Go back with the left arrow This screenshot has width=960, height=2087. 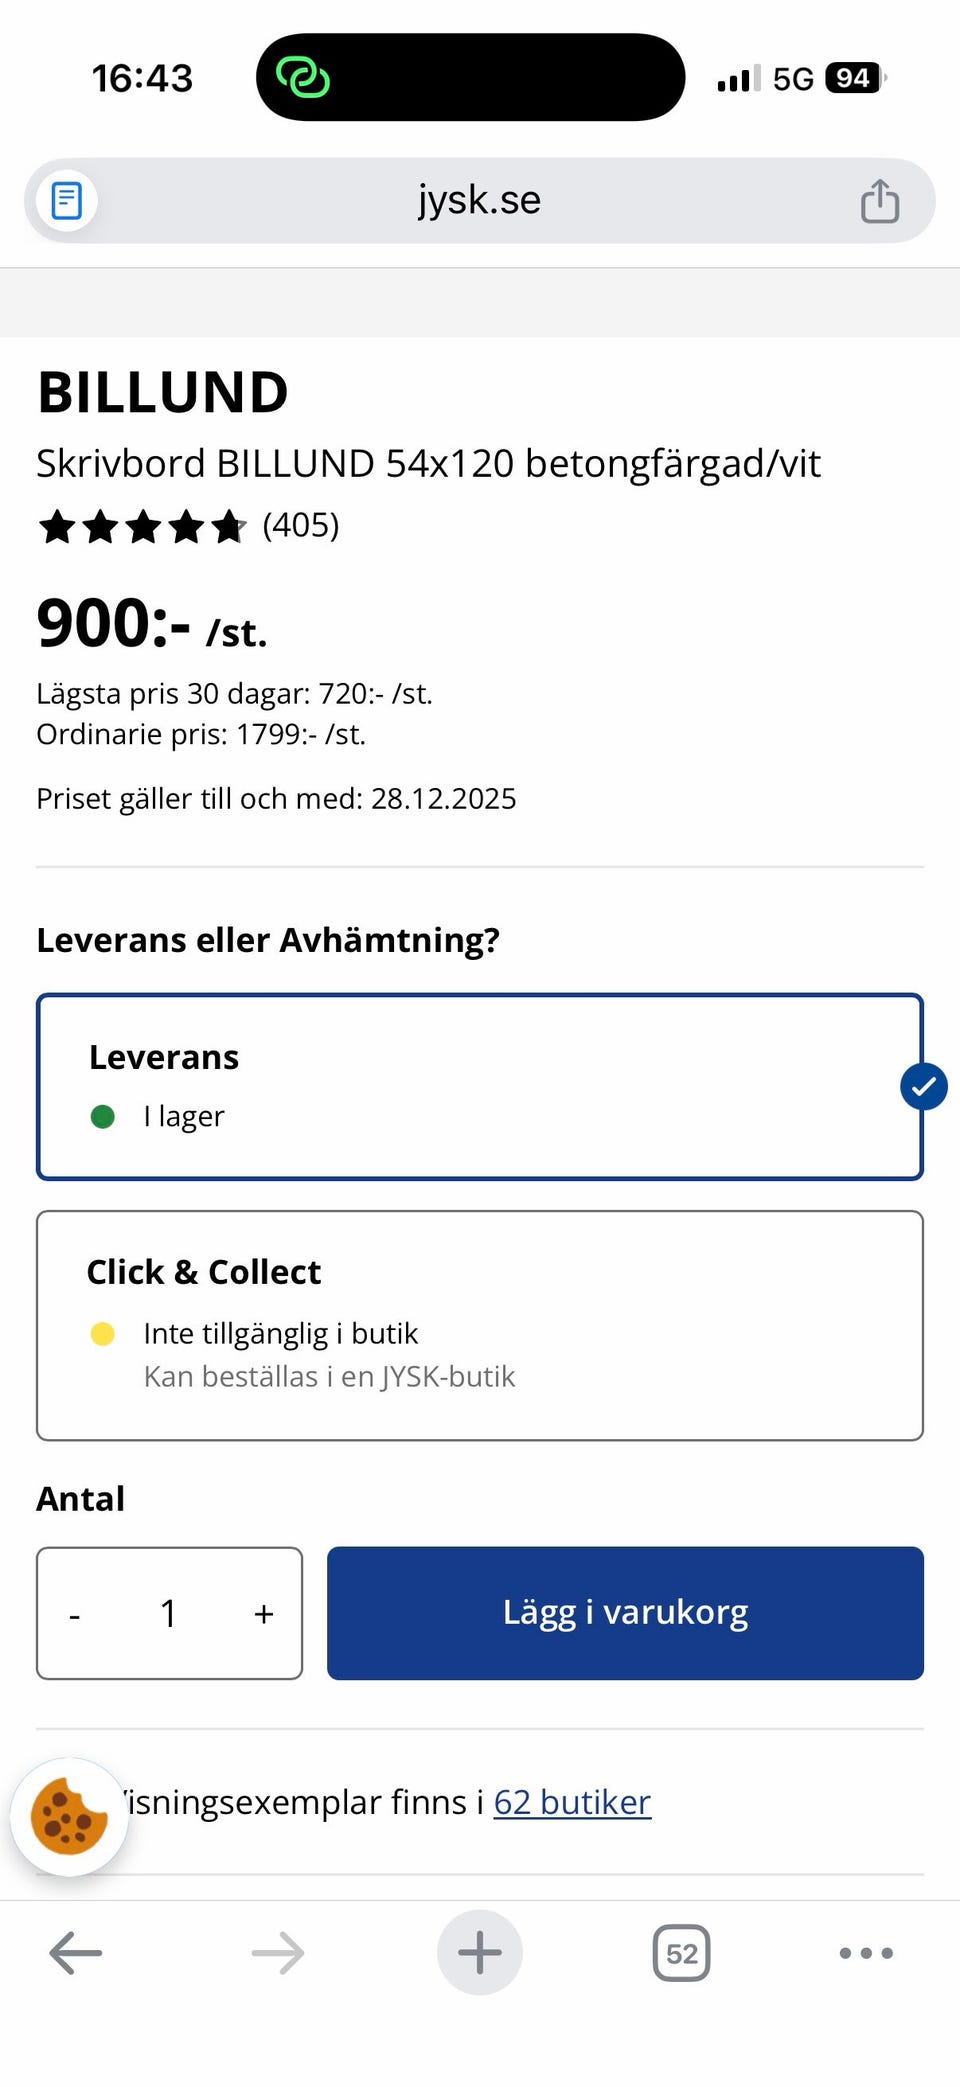[x=76, y=1952]
